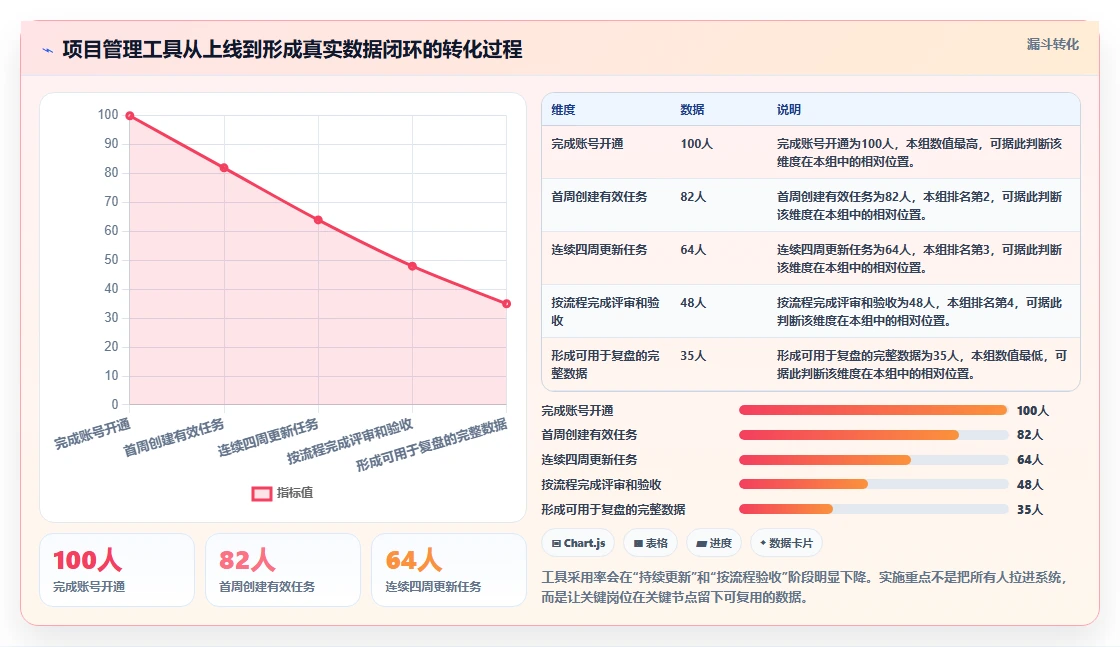Click table cell 按流程完成评审和验收
Viewport: 1120px width, 647px height.
pyautogui.click(x=605, y=311)
